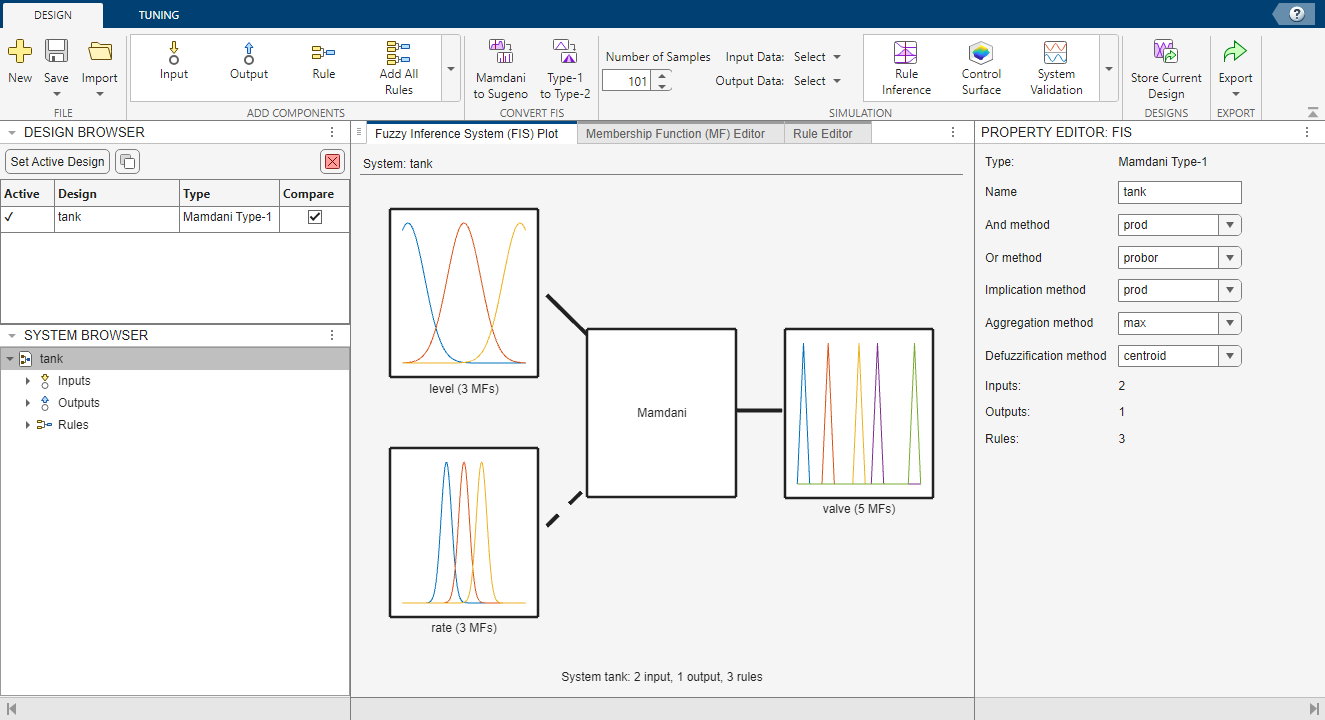Store Current Design

(x=1166, y=62)
